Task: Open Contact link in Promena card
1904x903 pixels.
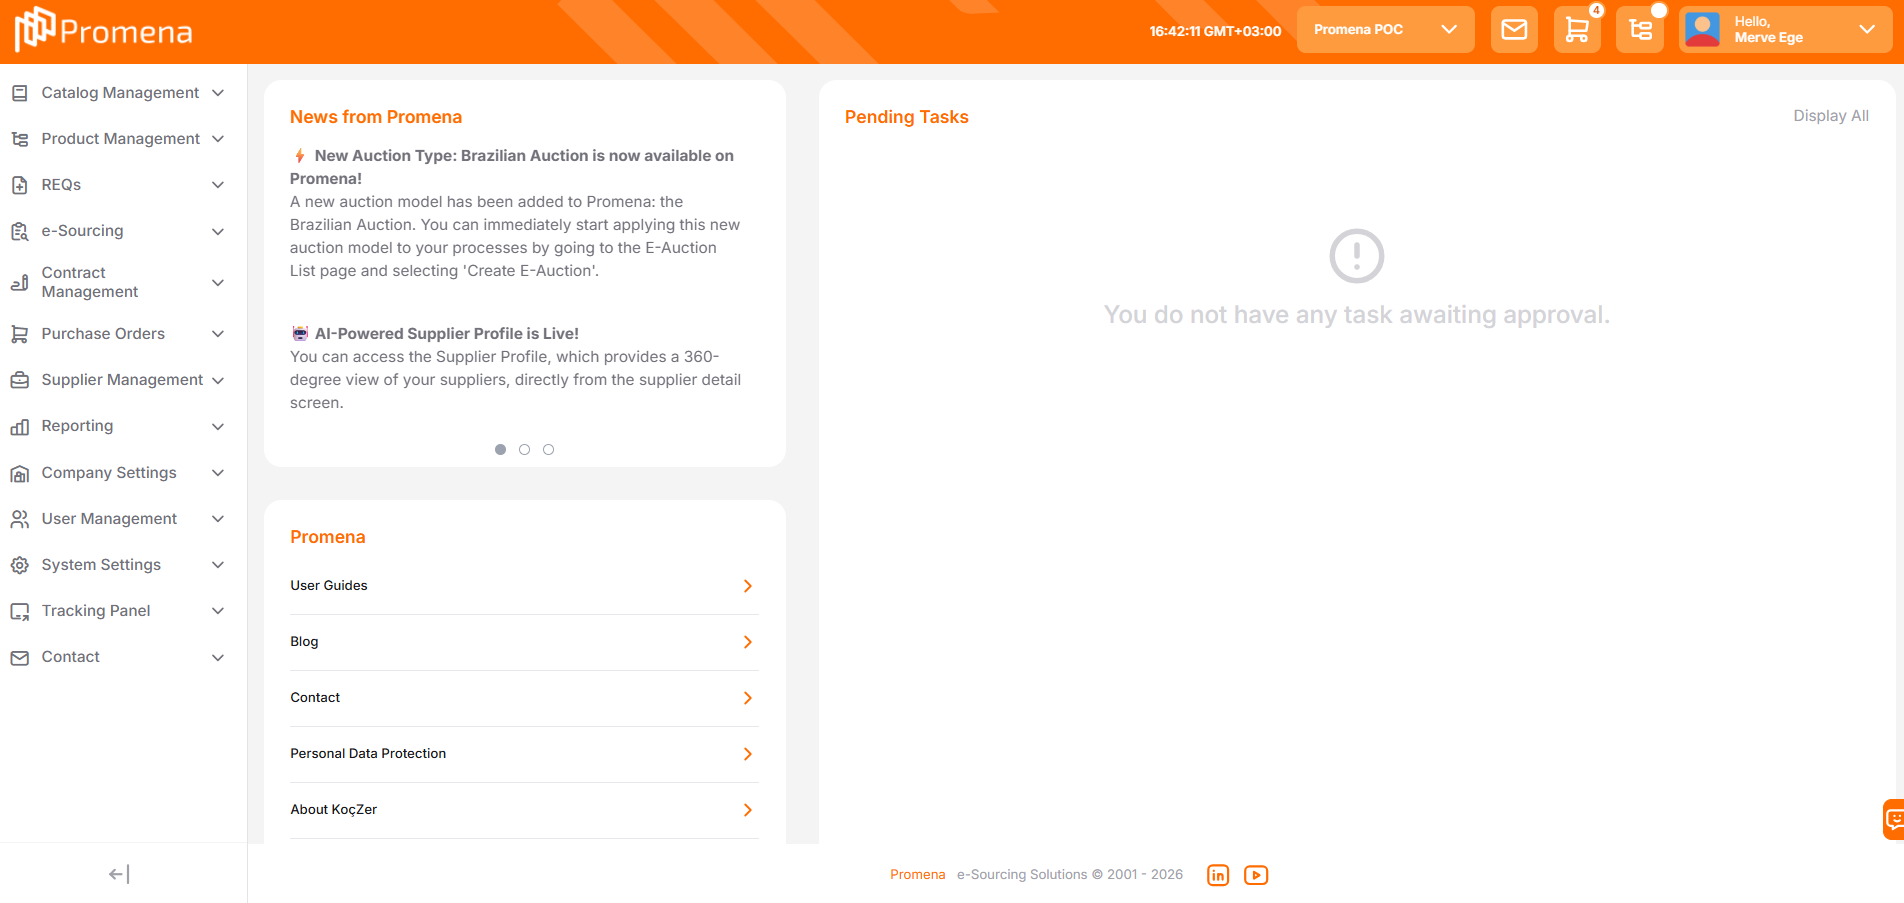Action: pos(315,698)
